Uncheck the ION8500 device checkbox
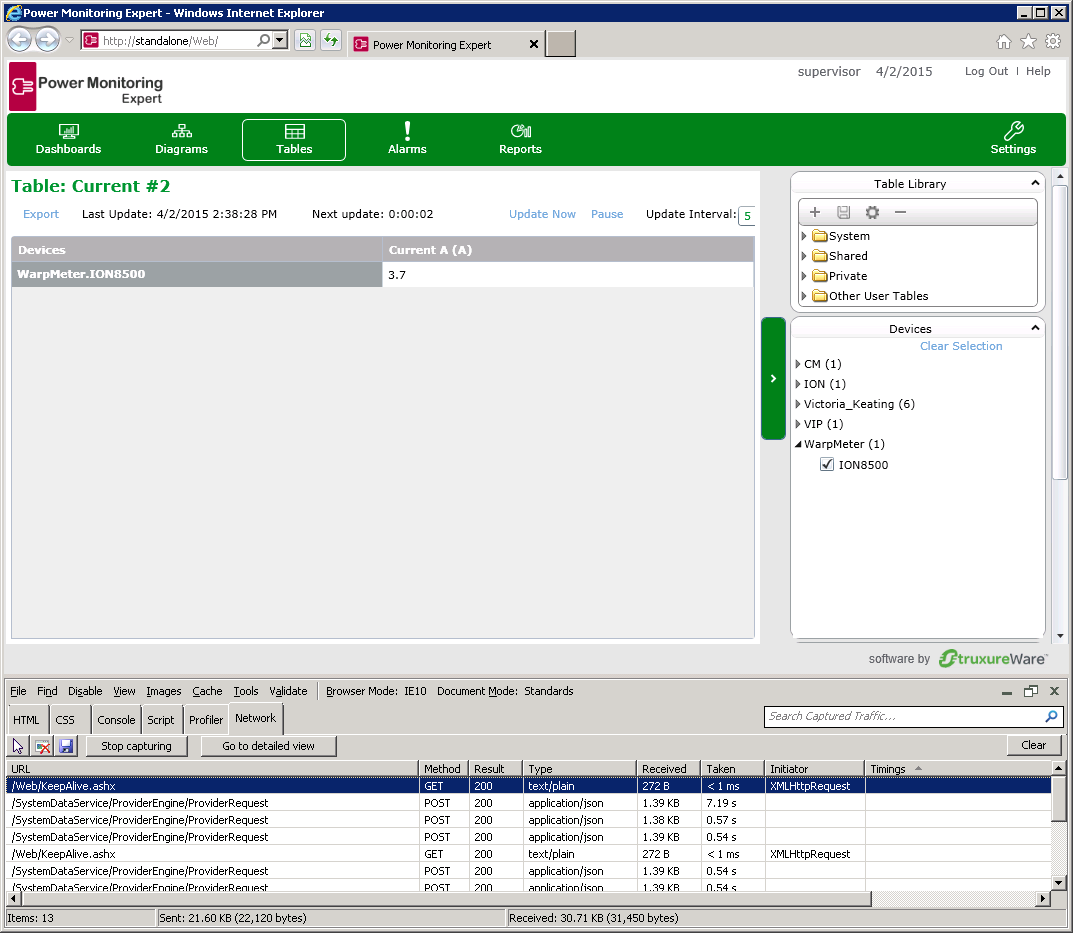 click(827, 464)
